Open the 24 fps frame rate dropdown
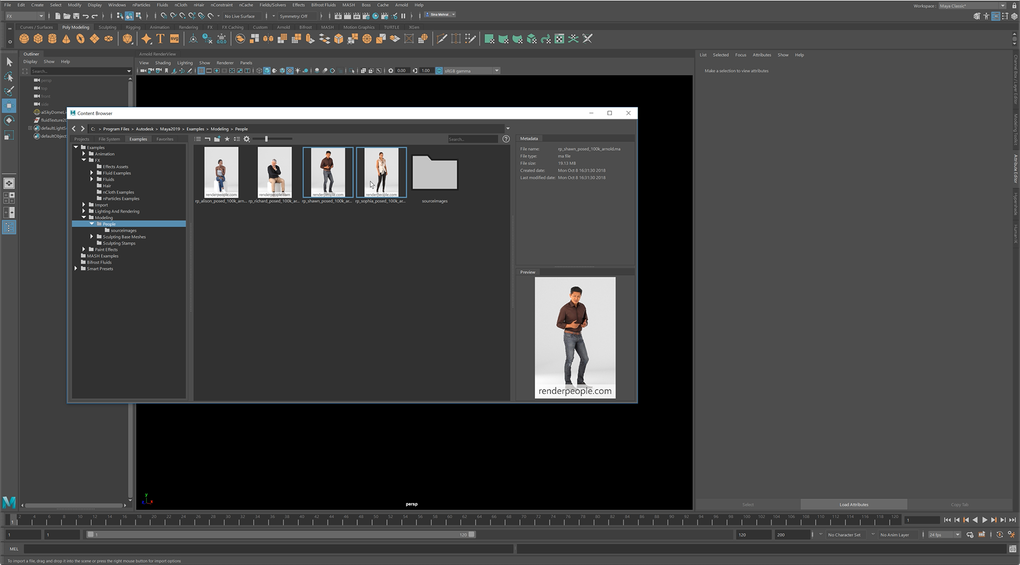 tap(944, 535)
